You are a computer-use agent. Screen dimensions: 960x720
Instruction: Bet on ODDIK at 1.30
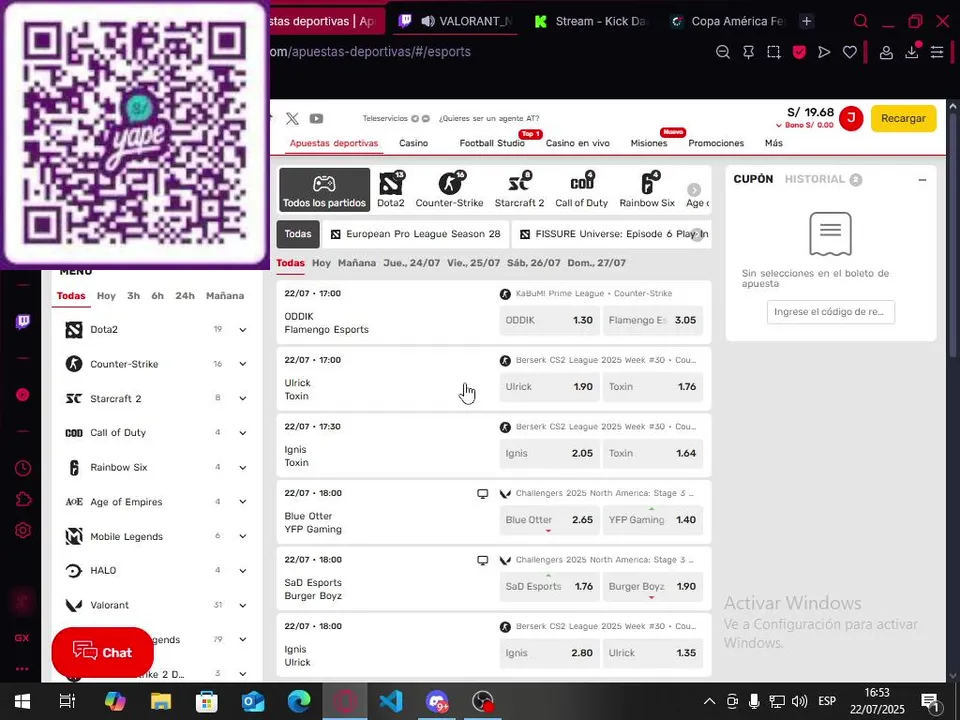pyautogui.click(x=549, y=320)
